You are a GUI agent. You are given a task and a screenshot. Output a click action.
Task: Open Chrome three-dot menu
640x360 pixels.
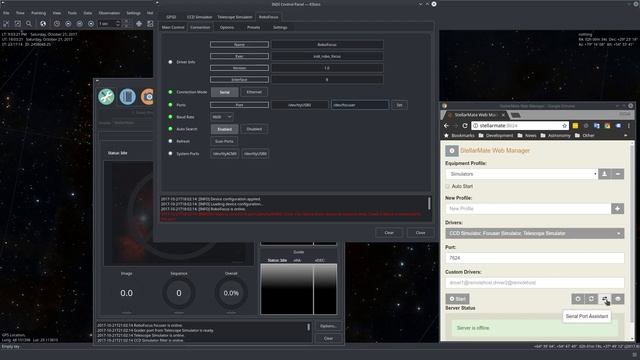(629, 126)
